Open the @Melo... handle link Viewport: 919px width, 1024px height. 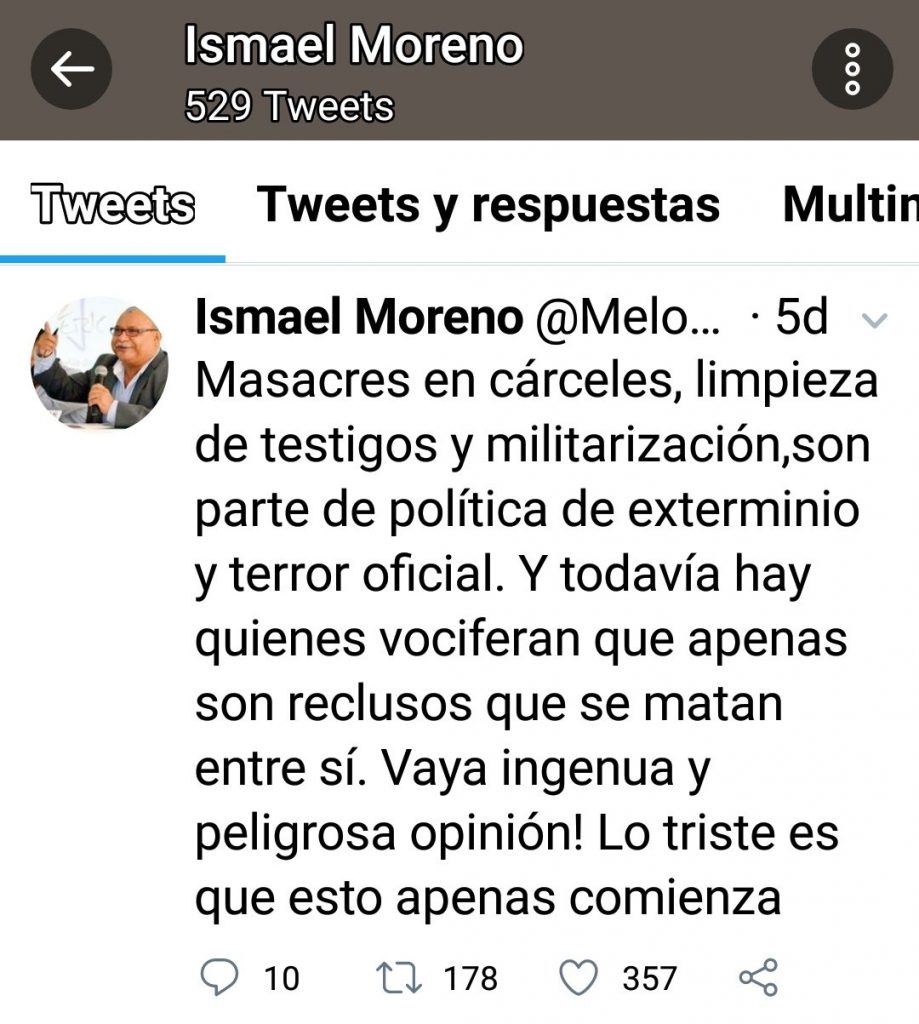[x=628, y=317]
